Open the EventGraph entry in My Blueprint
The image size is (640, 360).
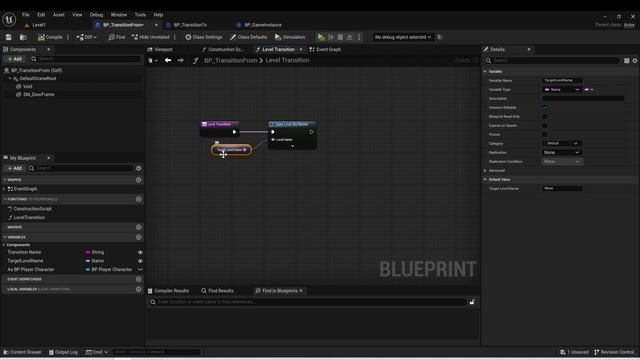[25, 189]
